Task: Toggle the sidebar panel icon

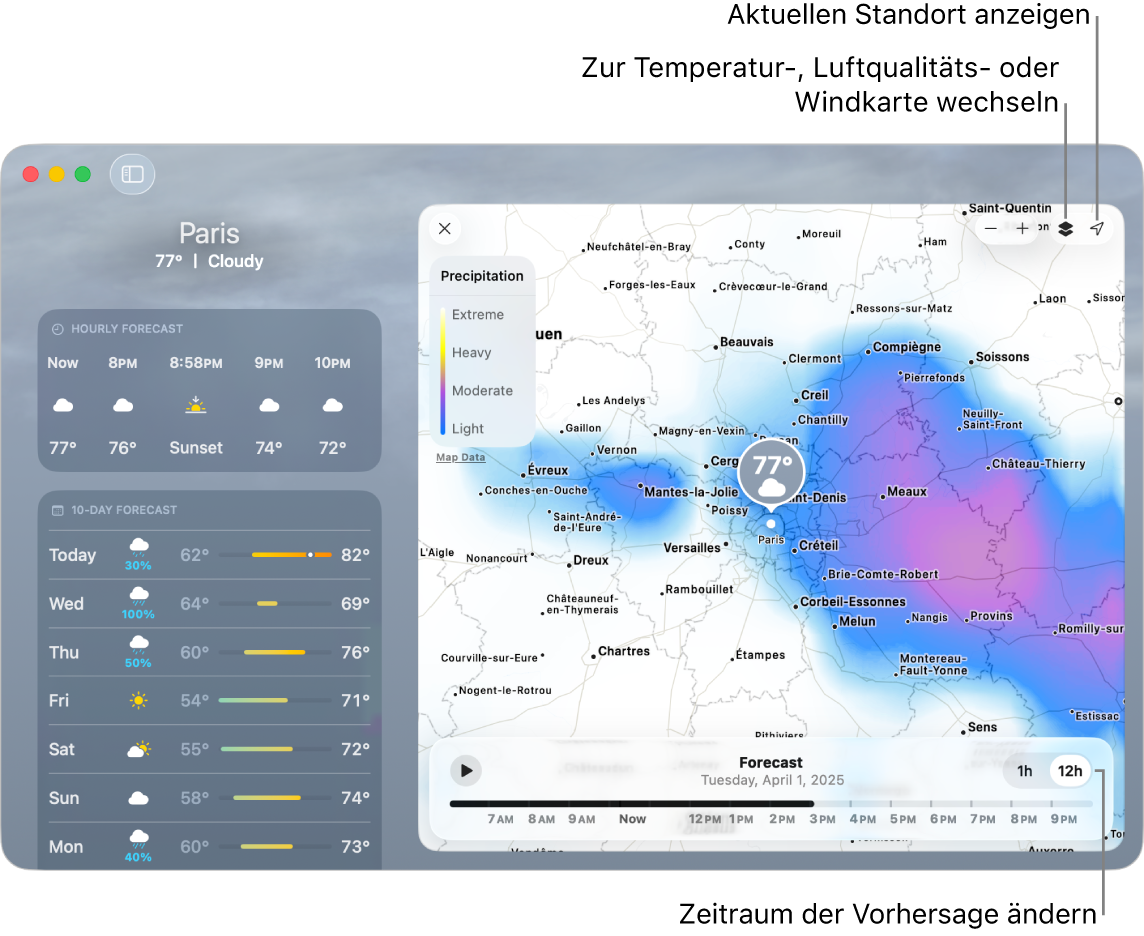Action: (133, 174)
